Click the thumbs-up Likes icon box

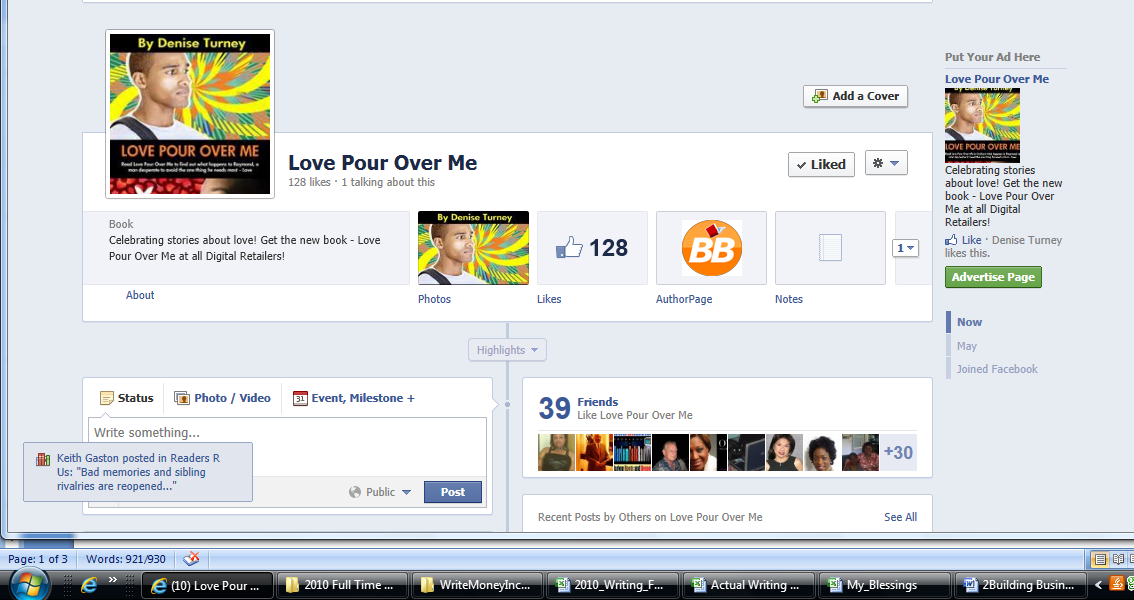pos(592,248)
